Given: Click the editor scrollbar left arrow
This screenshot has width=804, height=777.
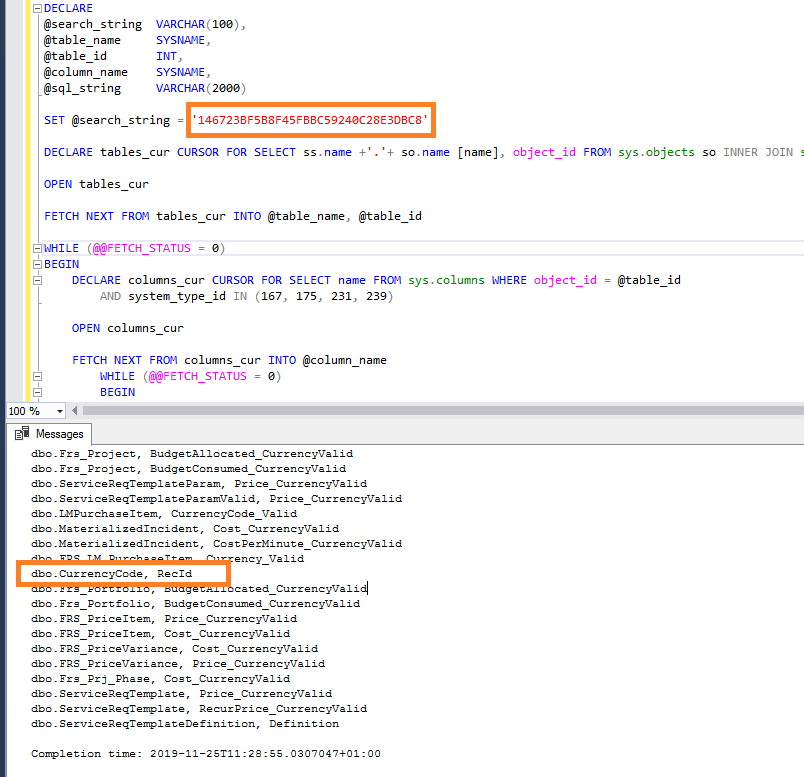Looking at the screenshot, I should [74, 410].
